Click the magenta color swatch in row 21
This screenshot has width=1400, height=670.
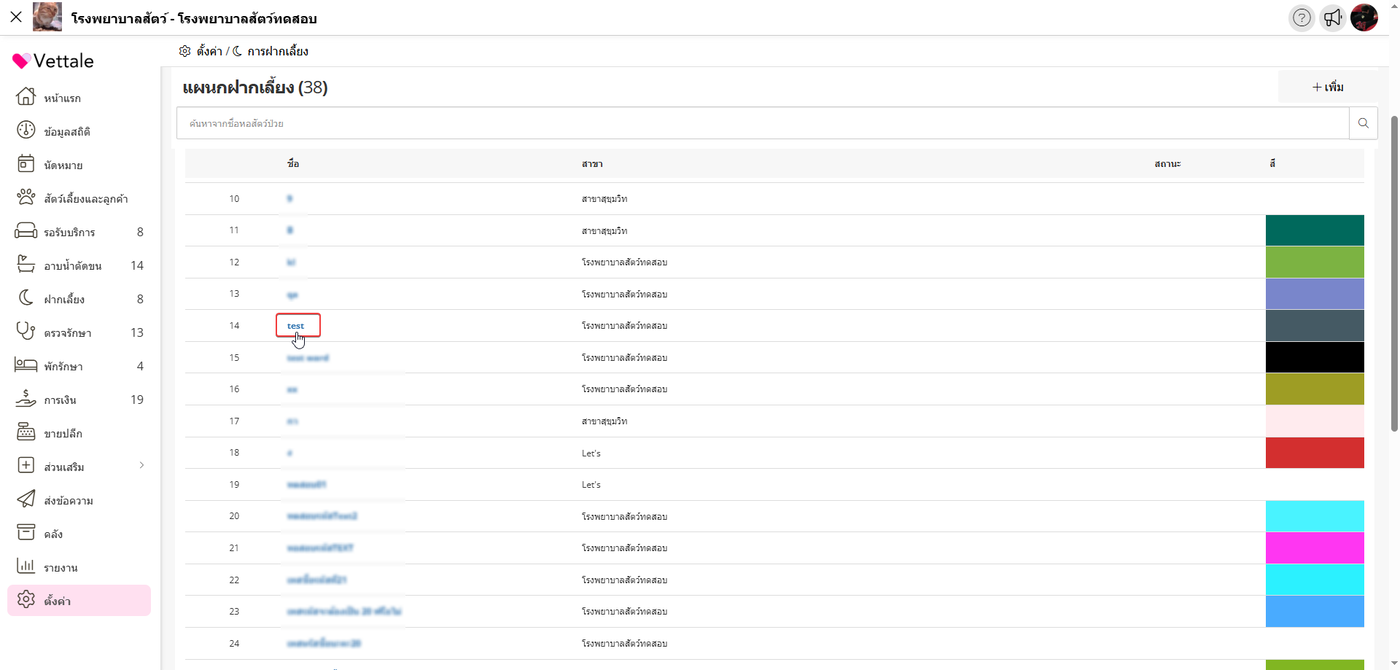(x=1314, y=548)
